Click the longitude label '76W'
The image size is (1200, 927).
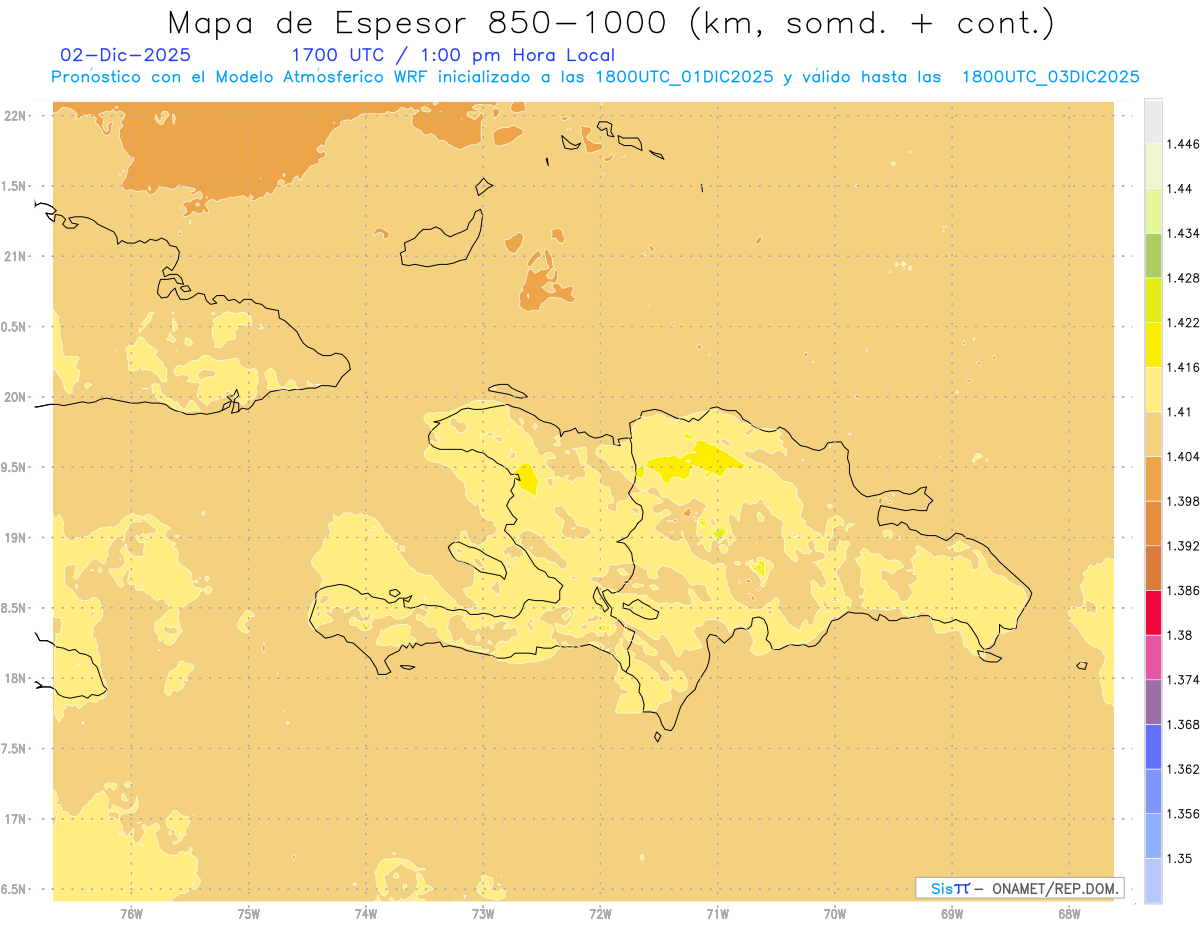131,914
